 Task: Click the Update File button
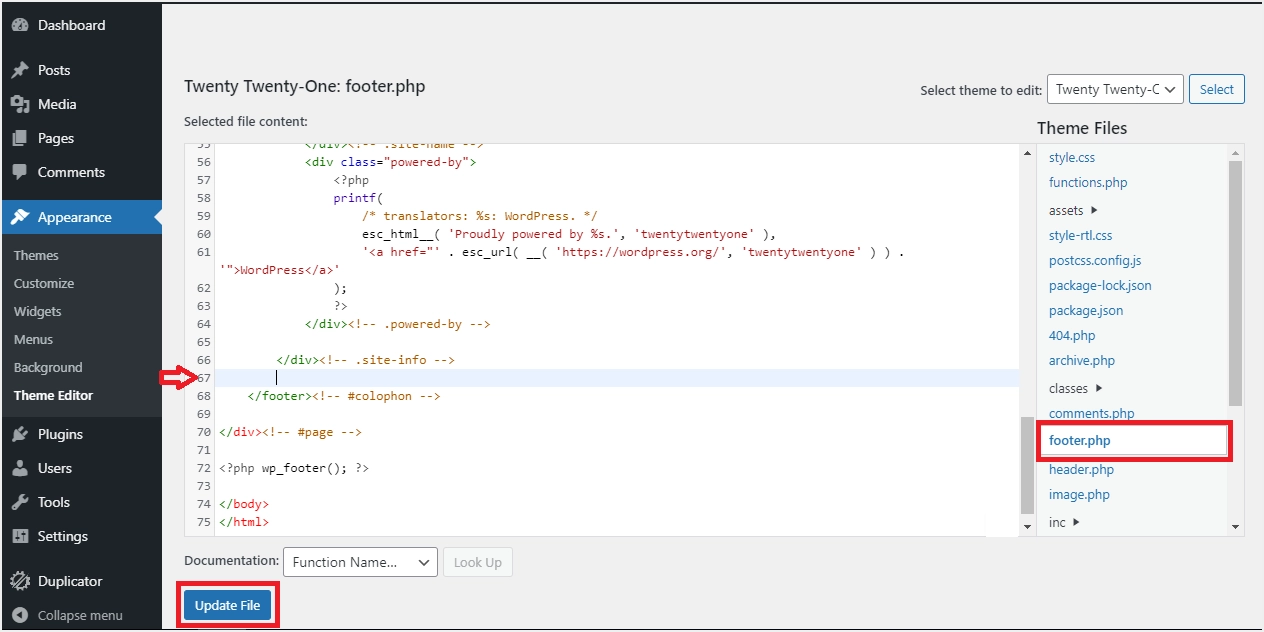227,605
